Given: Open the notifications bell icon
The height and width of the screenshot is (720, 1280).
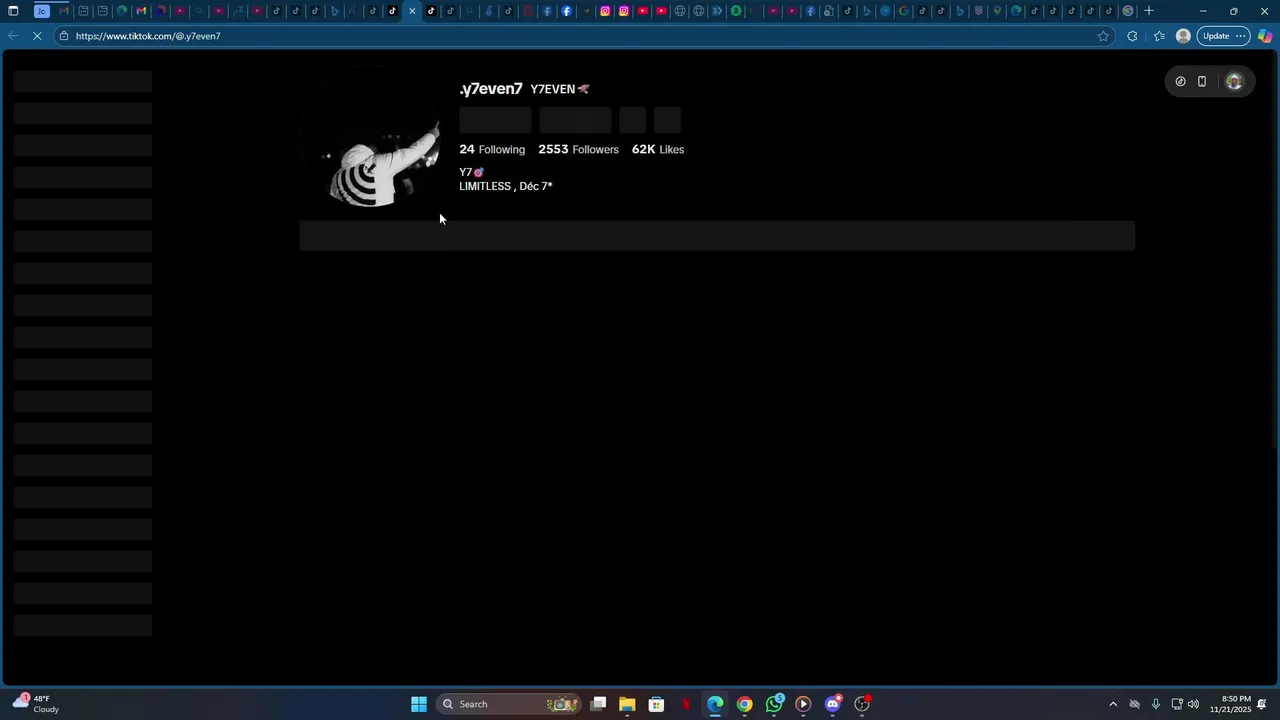Looking at the screenshot, I should [1263, 704].
